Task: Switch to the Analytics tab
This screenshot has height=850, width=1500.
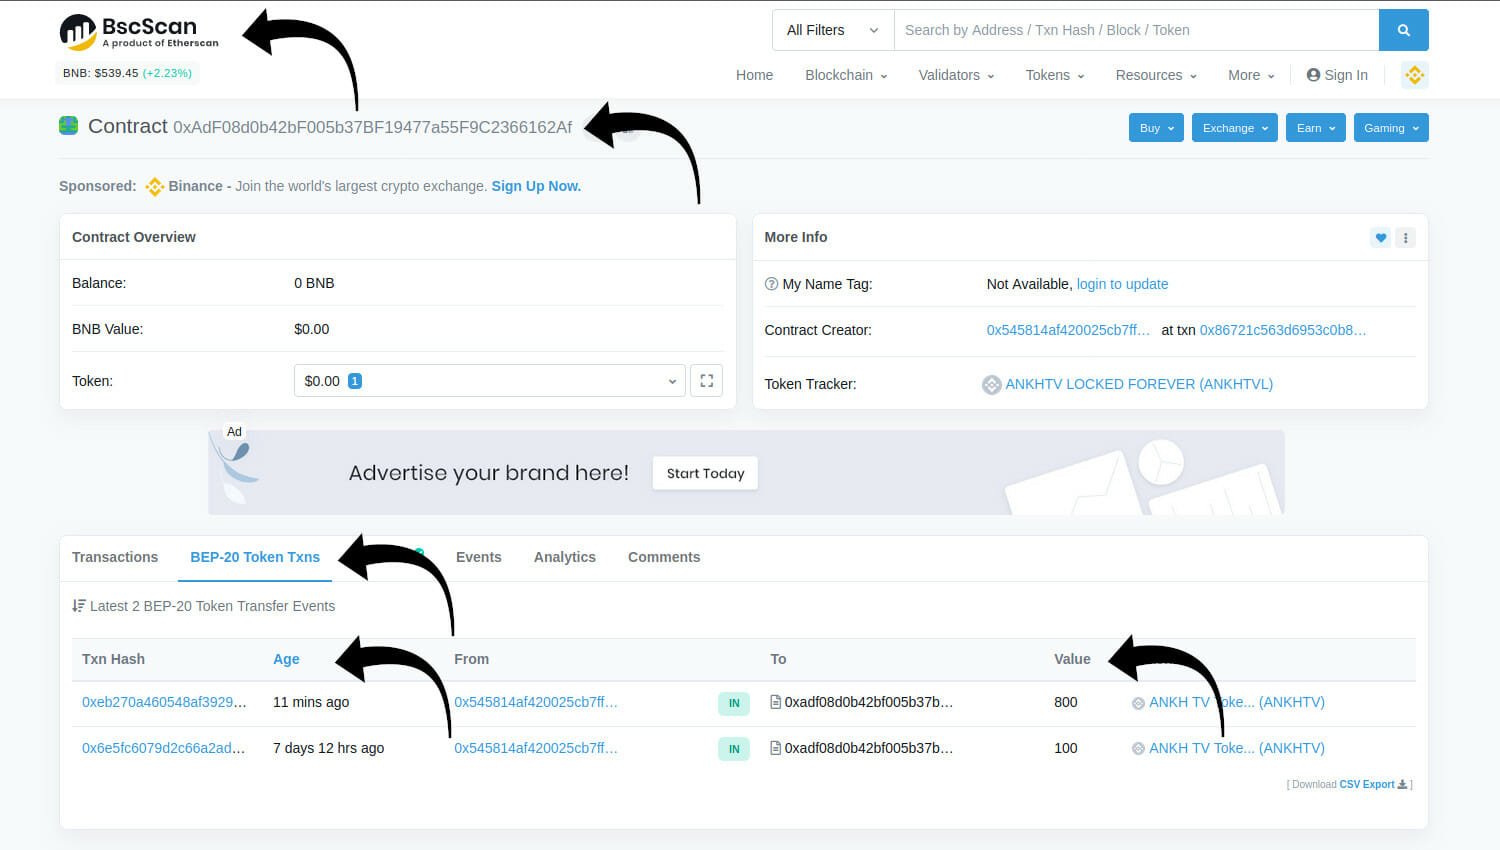Action: coord(564,557)
